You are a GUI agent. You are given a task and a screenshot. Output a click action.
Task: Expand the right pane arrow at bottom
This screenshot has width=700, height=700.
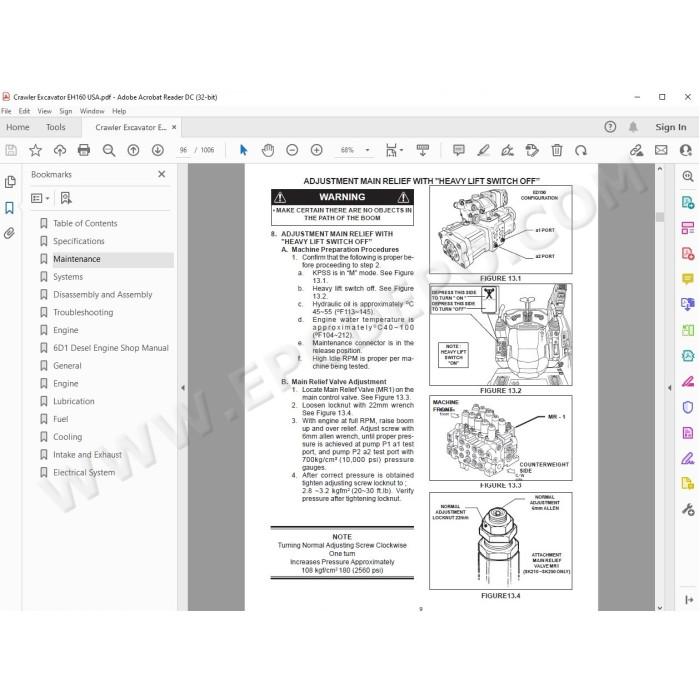[x=689, y=600]
